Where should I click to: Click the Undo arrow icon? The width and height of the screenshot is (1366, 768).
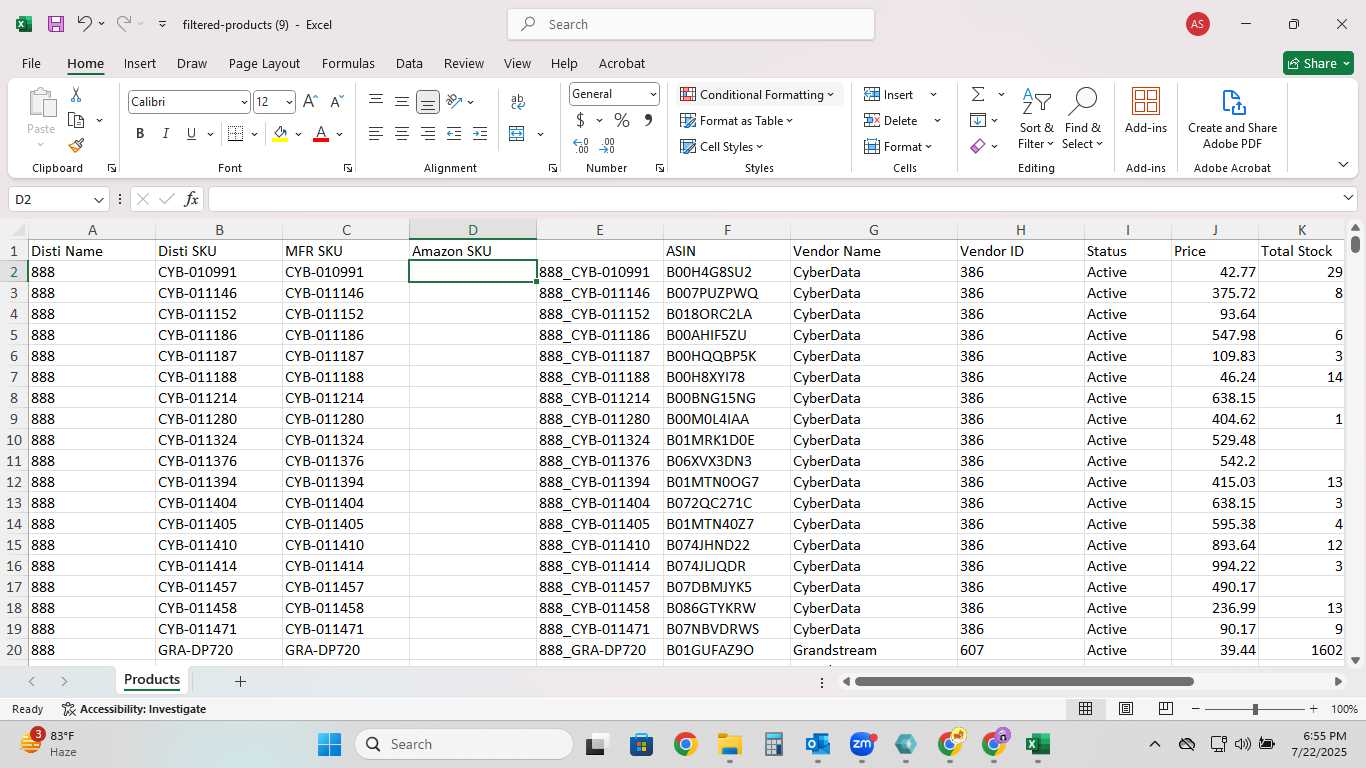pyautogui.click(x=85, y=23)
